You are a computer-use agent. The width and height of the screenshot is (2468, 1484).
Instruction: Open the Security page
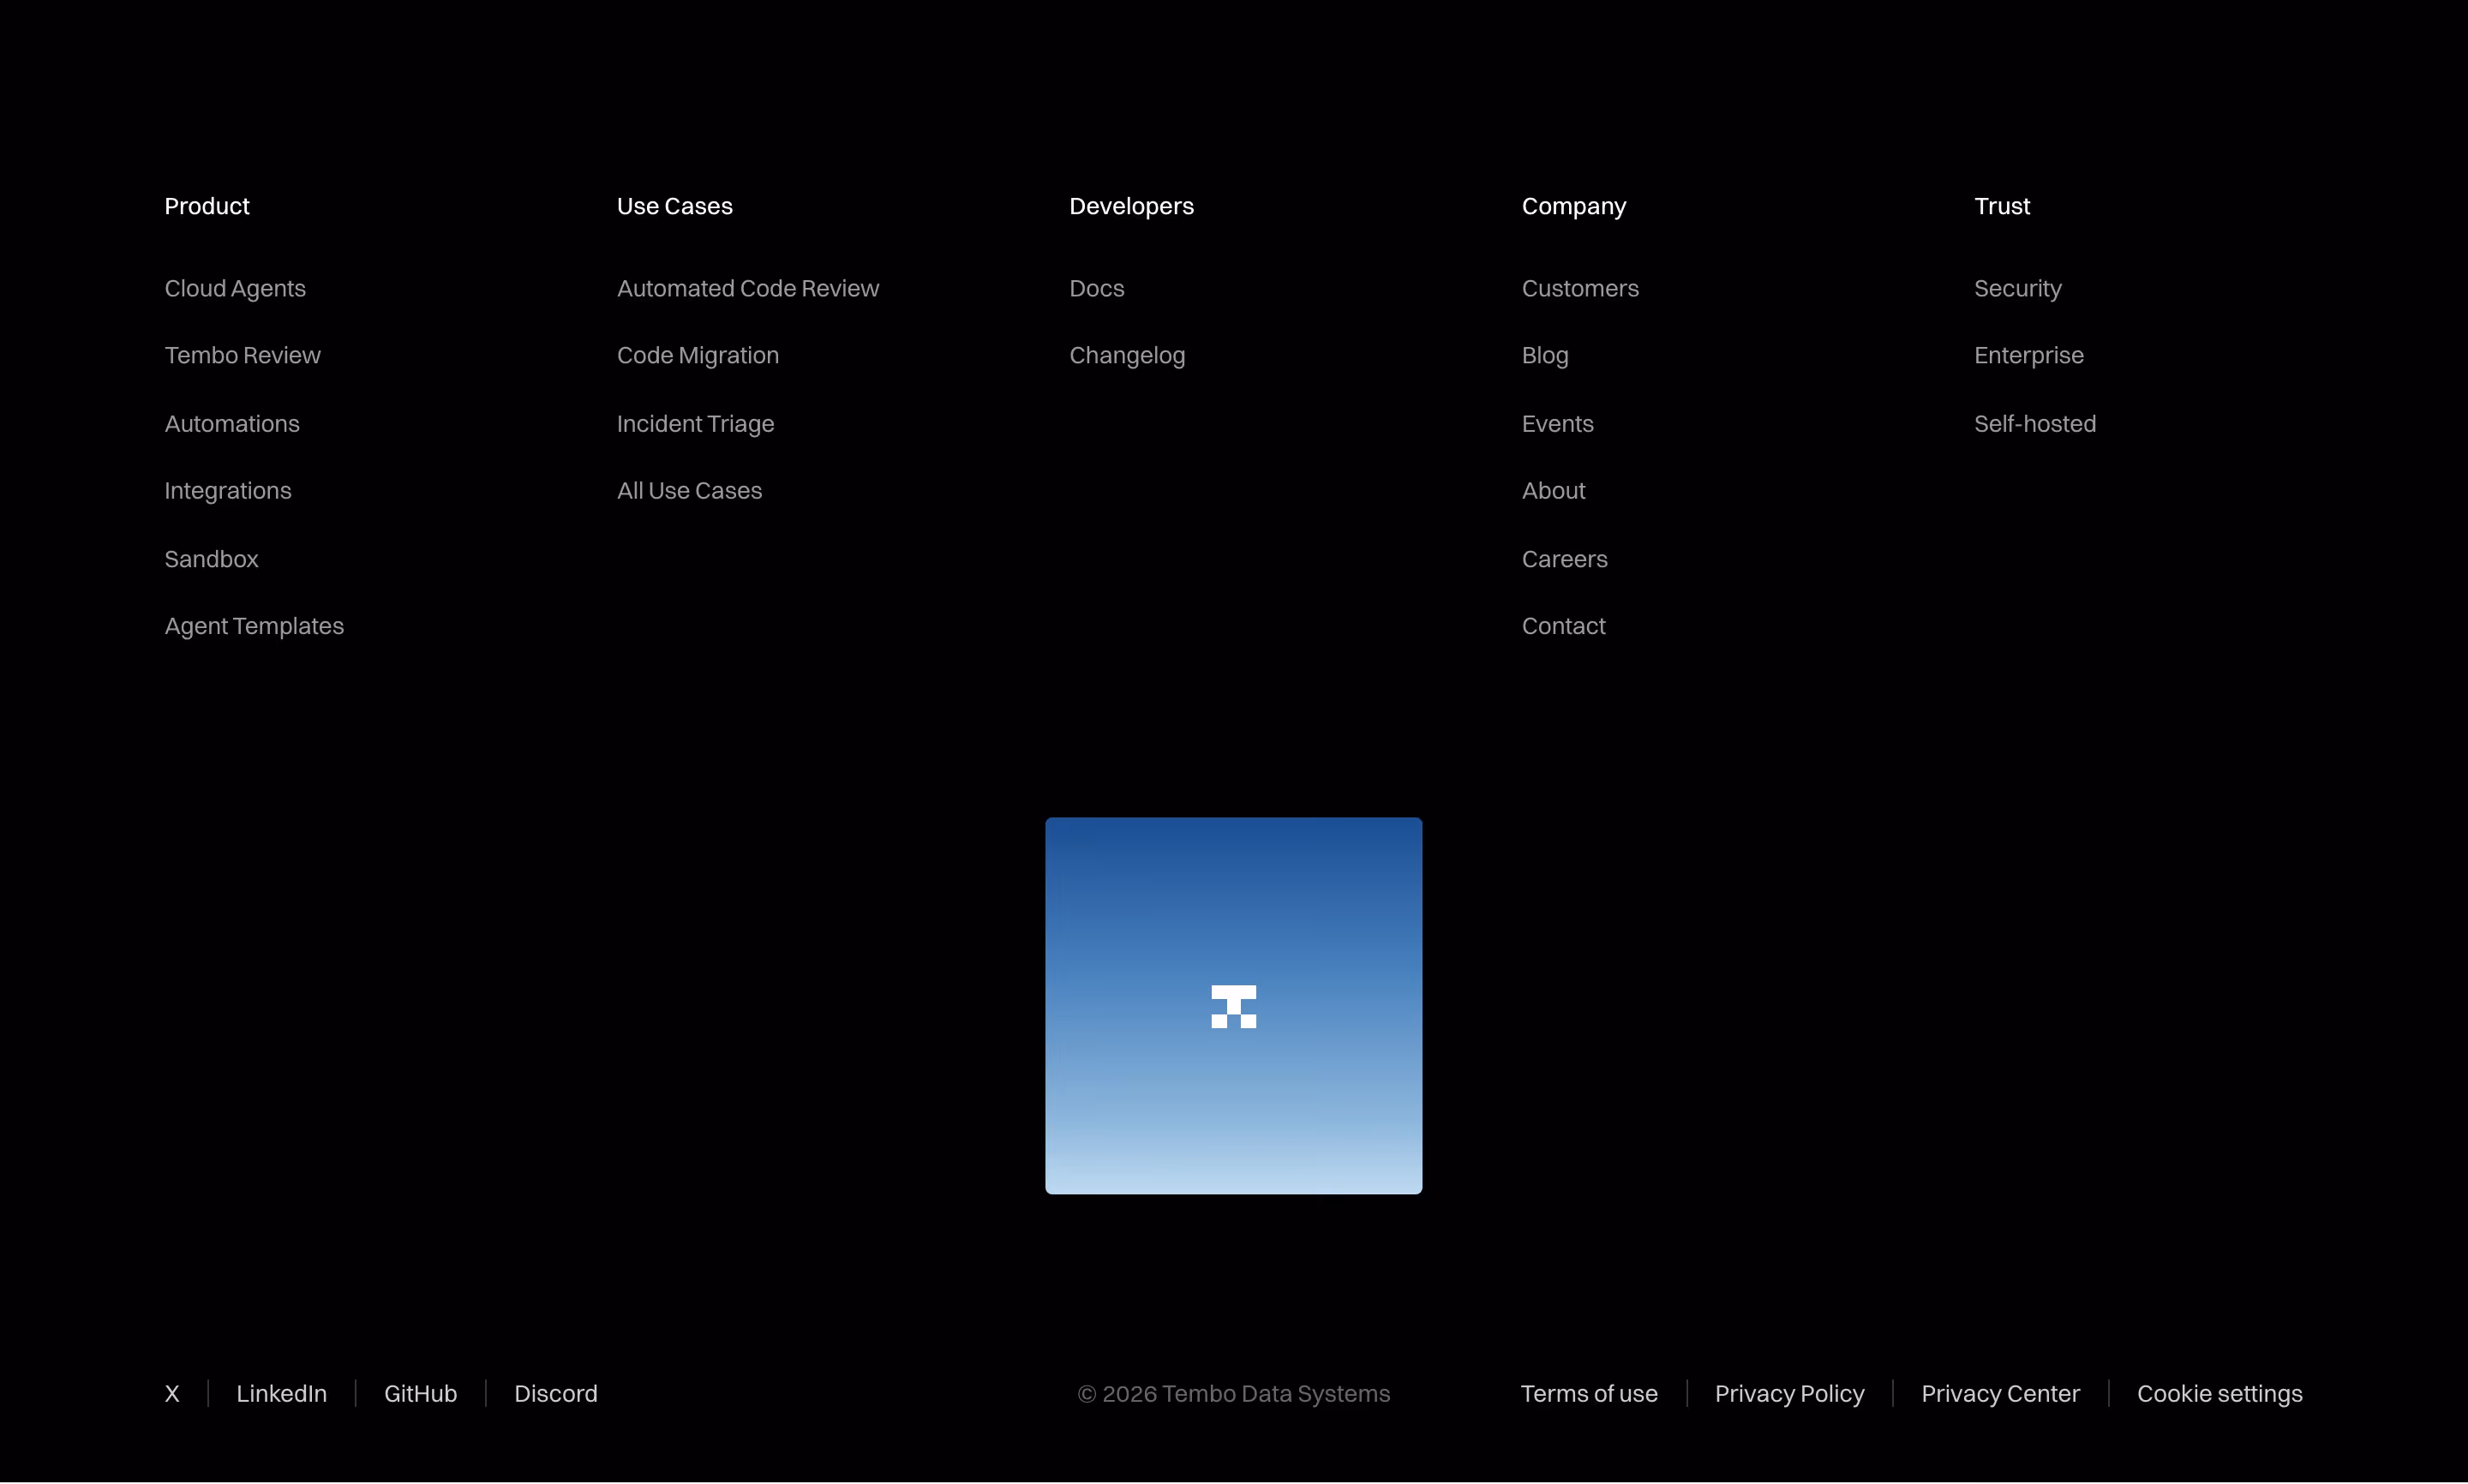[2017, 288]
